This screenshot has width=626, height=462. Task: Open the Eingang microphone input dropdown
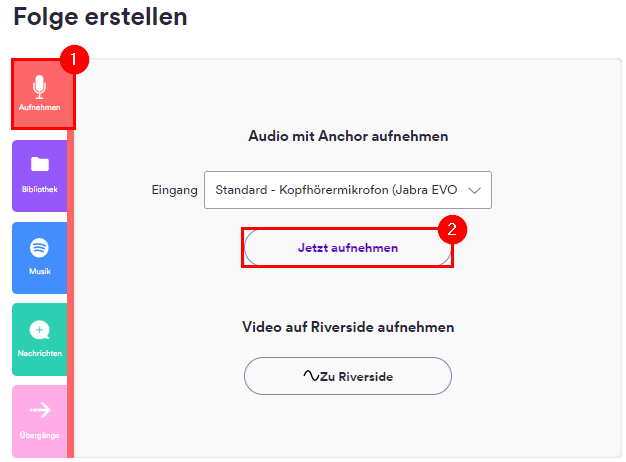(x=335, y=189)
